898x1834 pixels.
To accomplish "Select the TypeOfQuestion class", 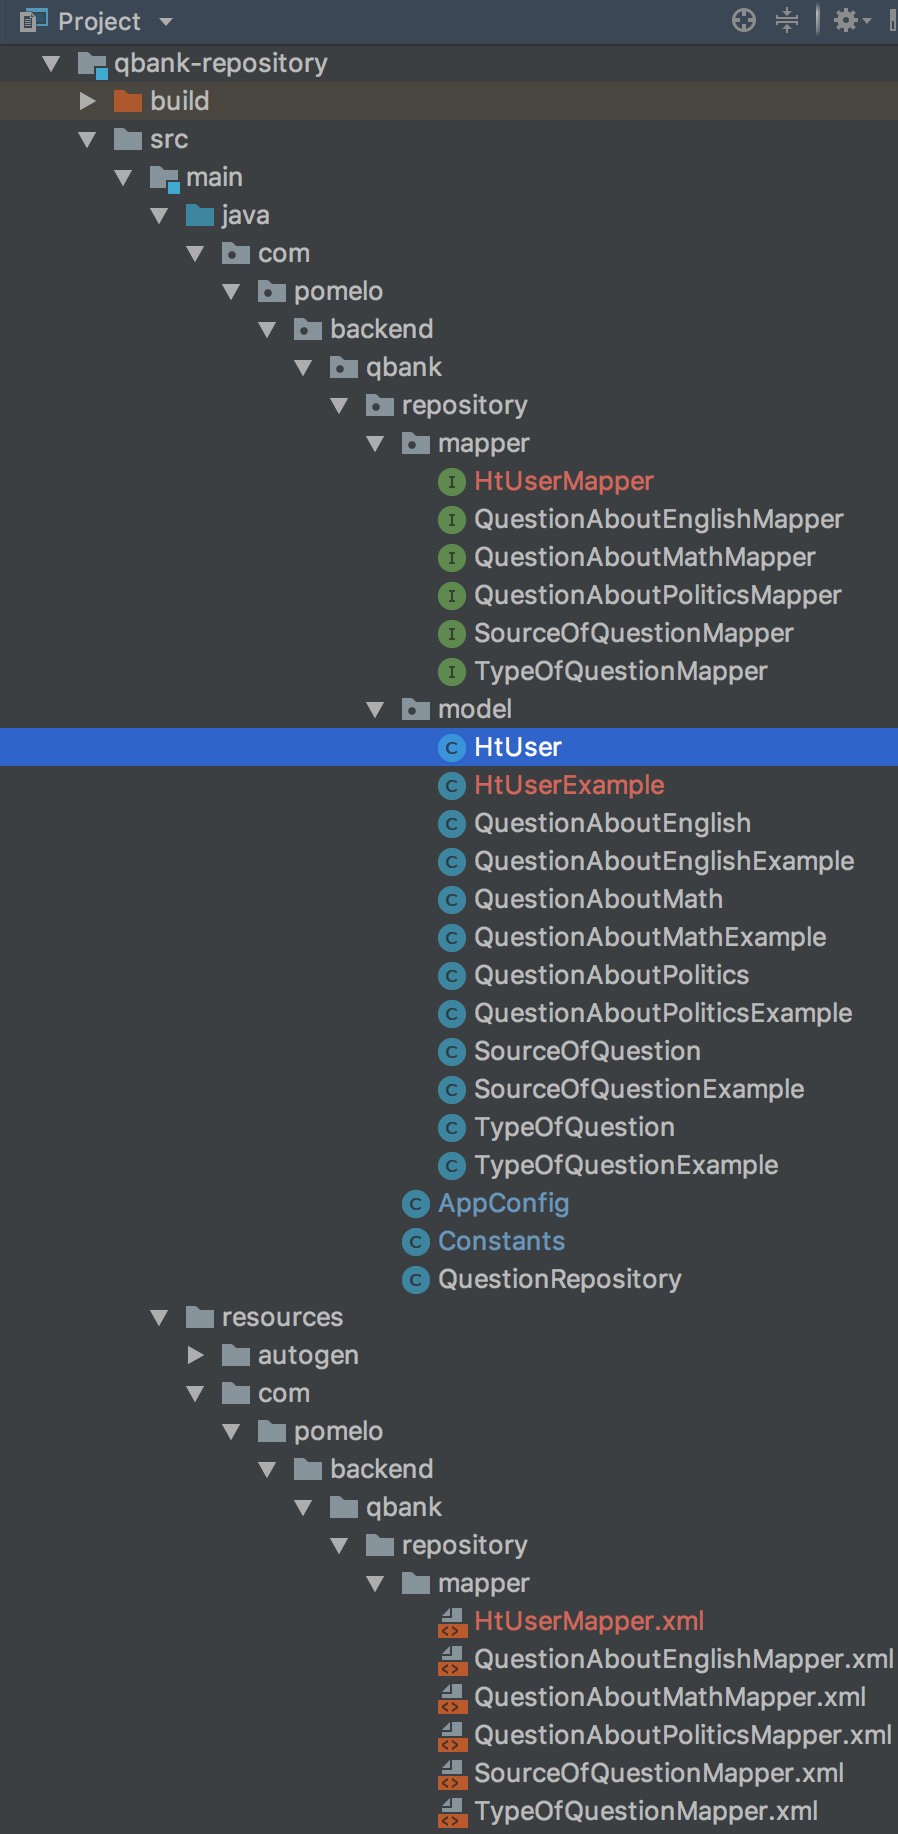I will click(x=574, y=1128).
